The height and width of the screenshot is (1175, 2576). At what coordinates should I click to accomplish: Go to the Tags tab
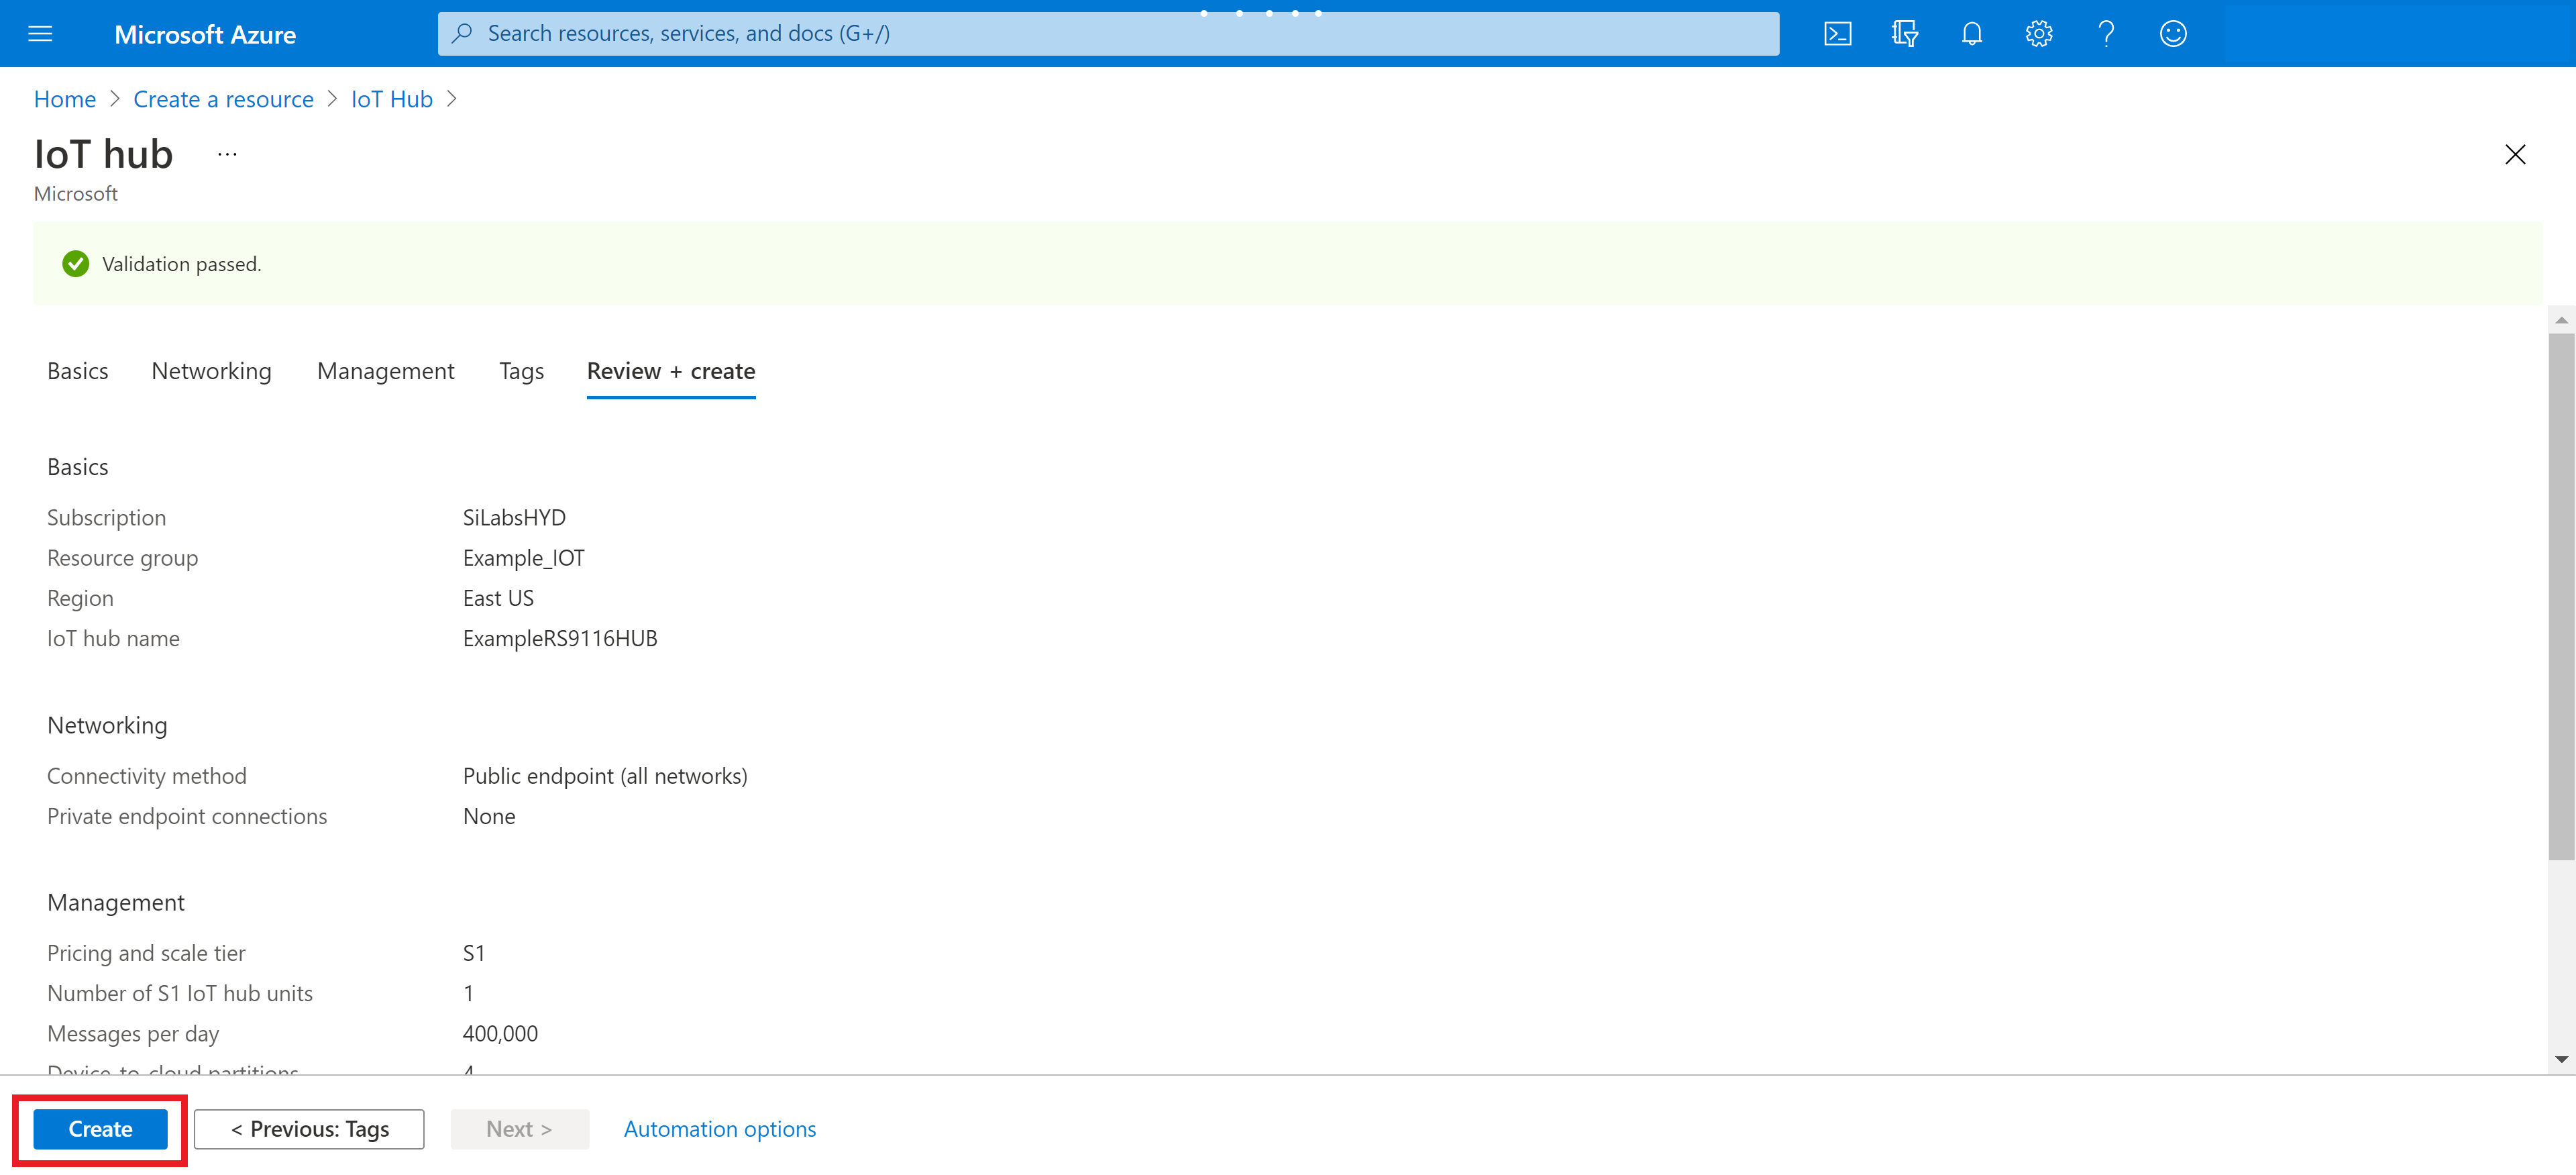[521, 371]
